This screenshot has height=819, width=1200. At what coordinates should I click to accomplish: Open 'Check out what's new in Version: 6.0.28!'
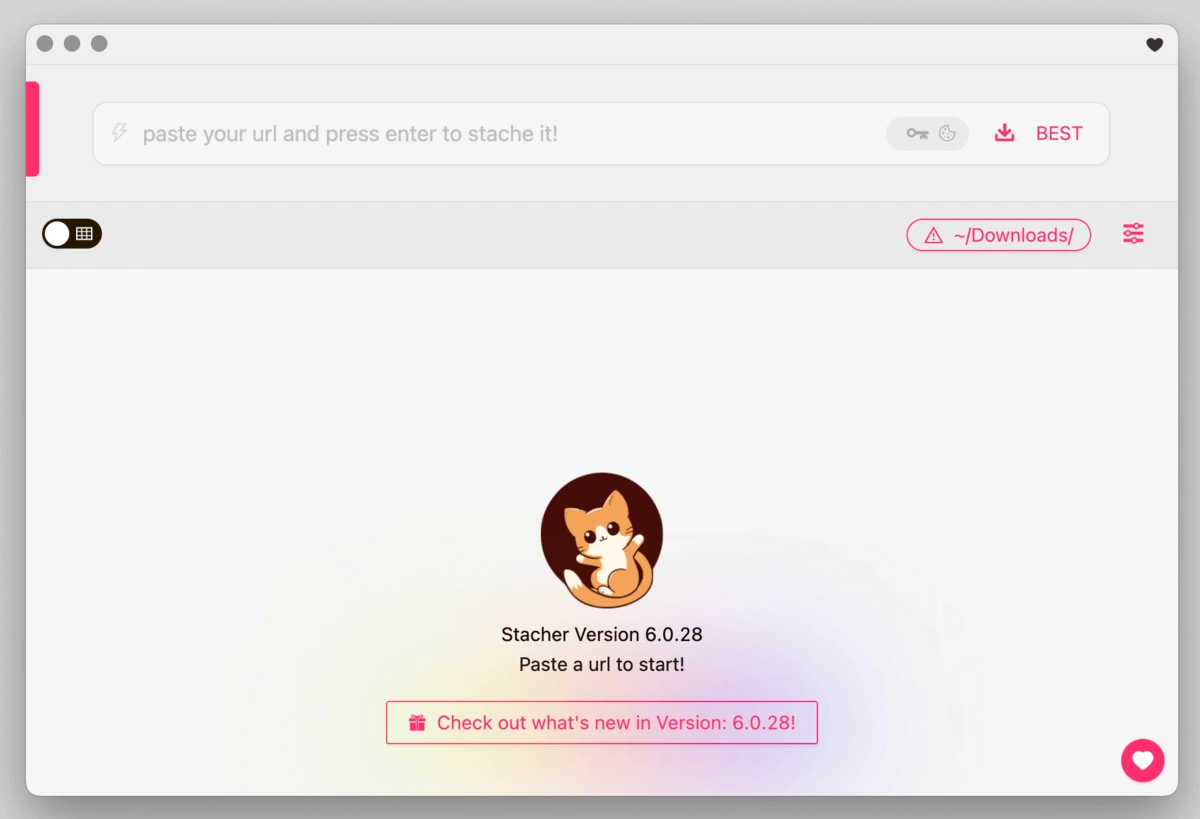coord(602,723)
